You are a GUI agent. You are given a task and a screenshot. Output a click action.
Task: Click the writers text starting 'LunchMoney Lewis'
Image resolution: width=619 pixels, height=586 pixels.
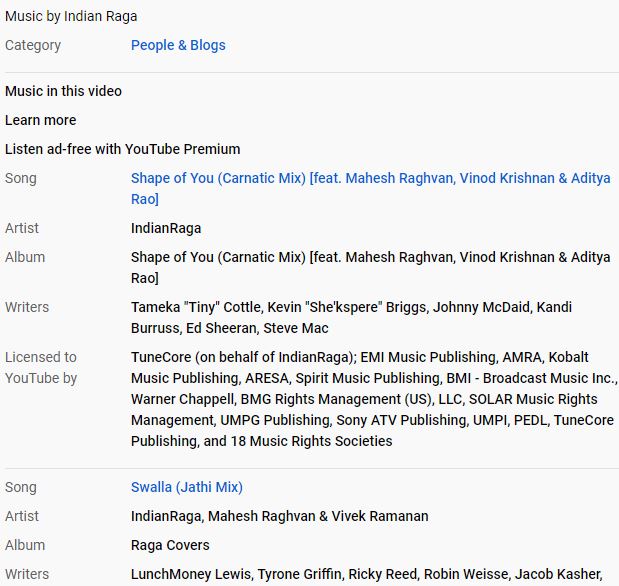pos(366,574)
